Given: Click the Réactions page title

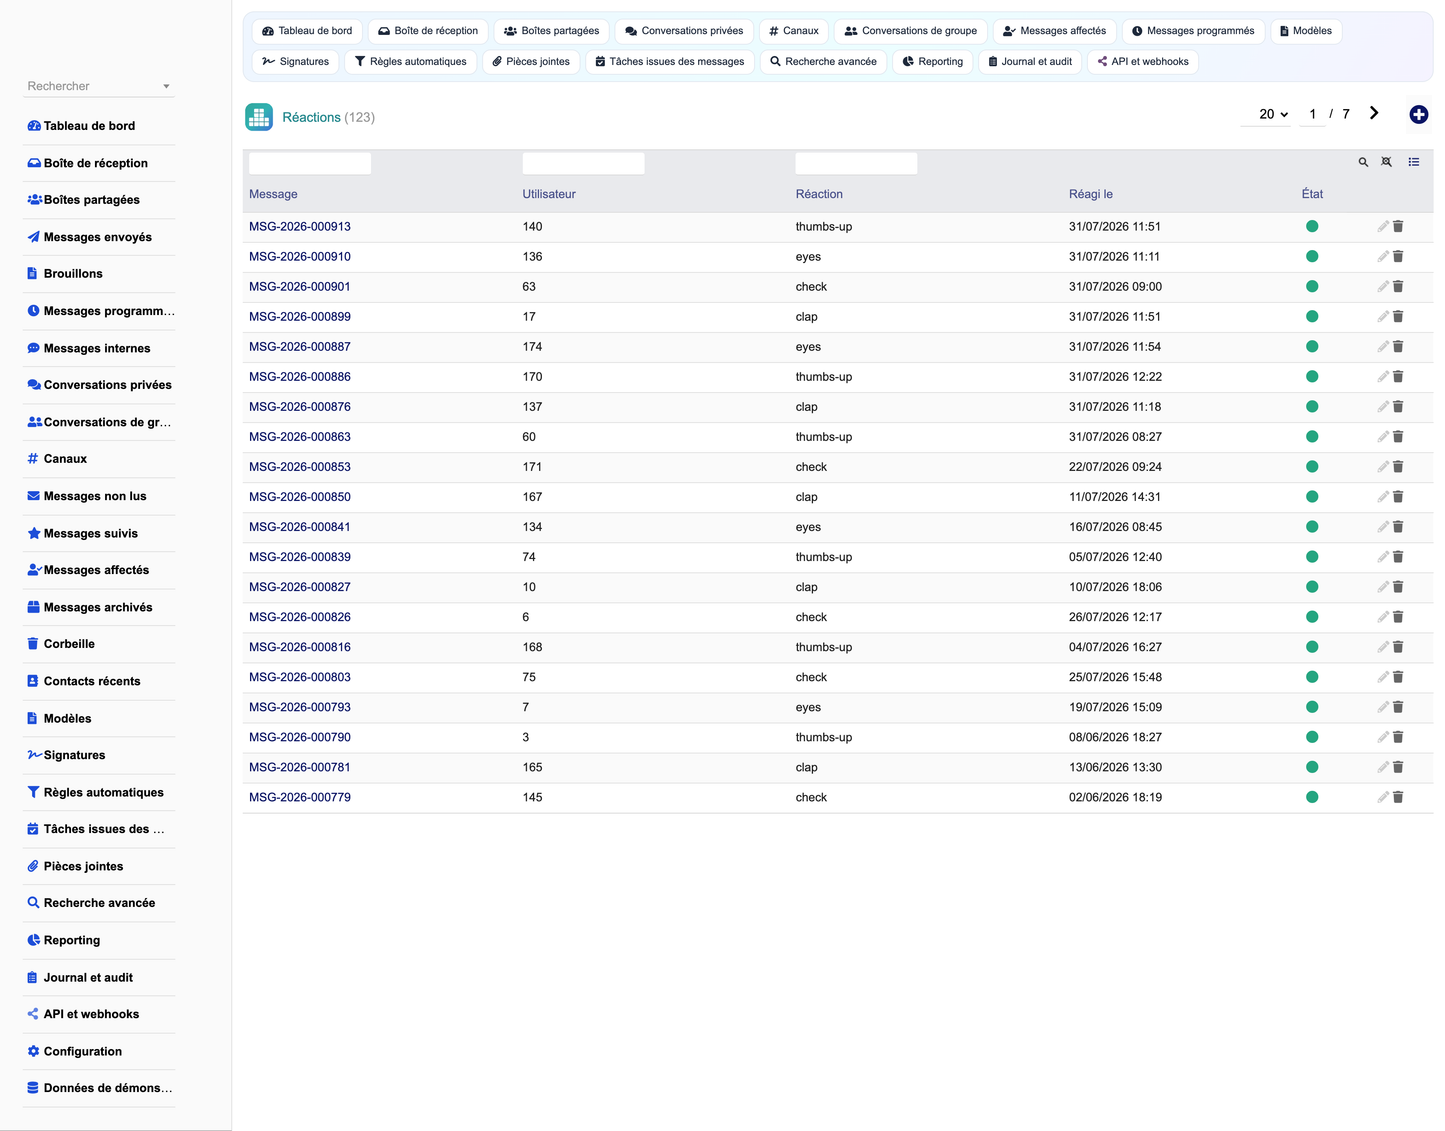Looking at the screenshot, I should (x=311, y=117).
